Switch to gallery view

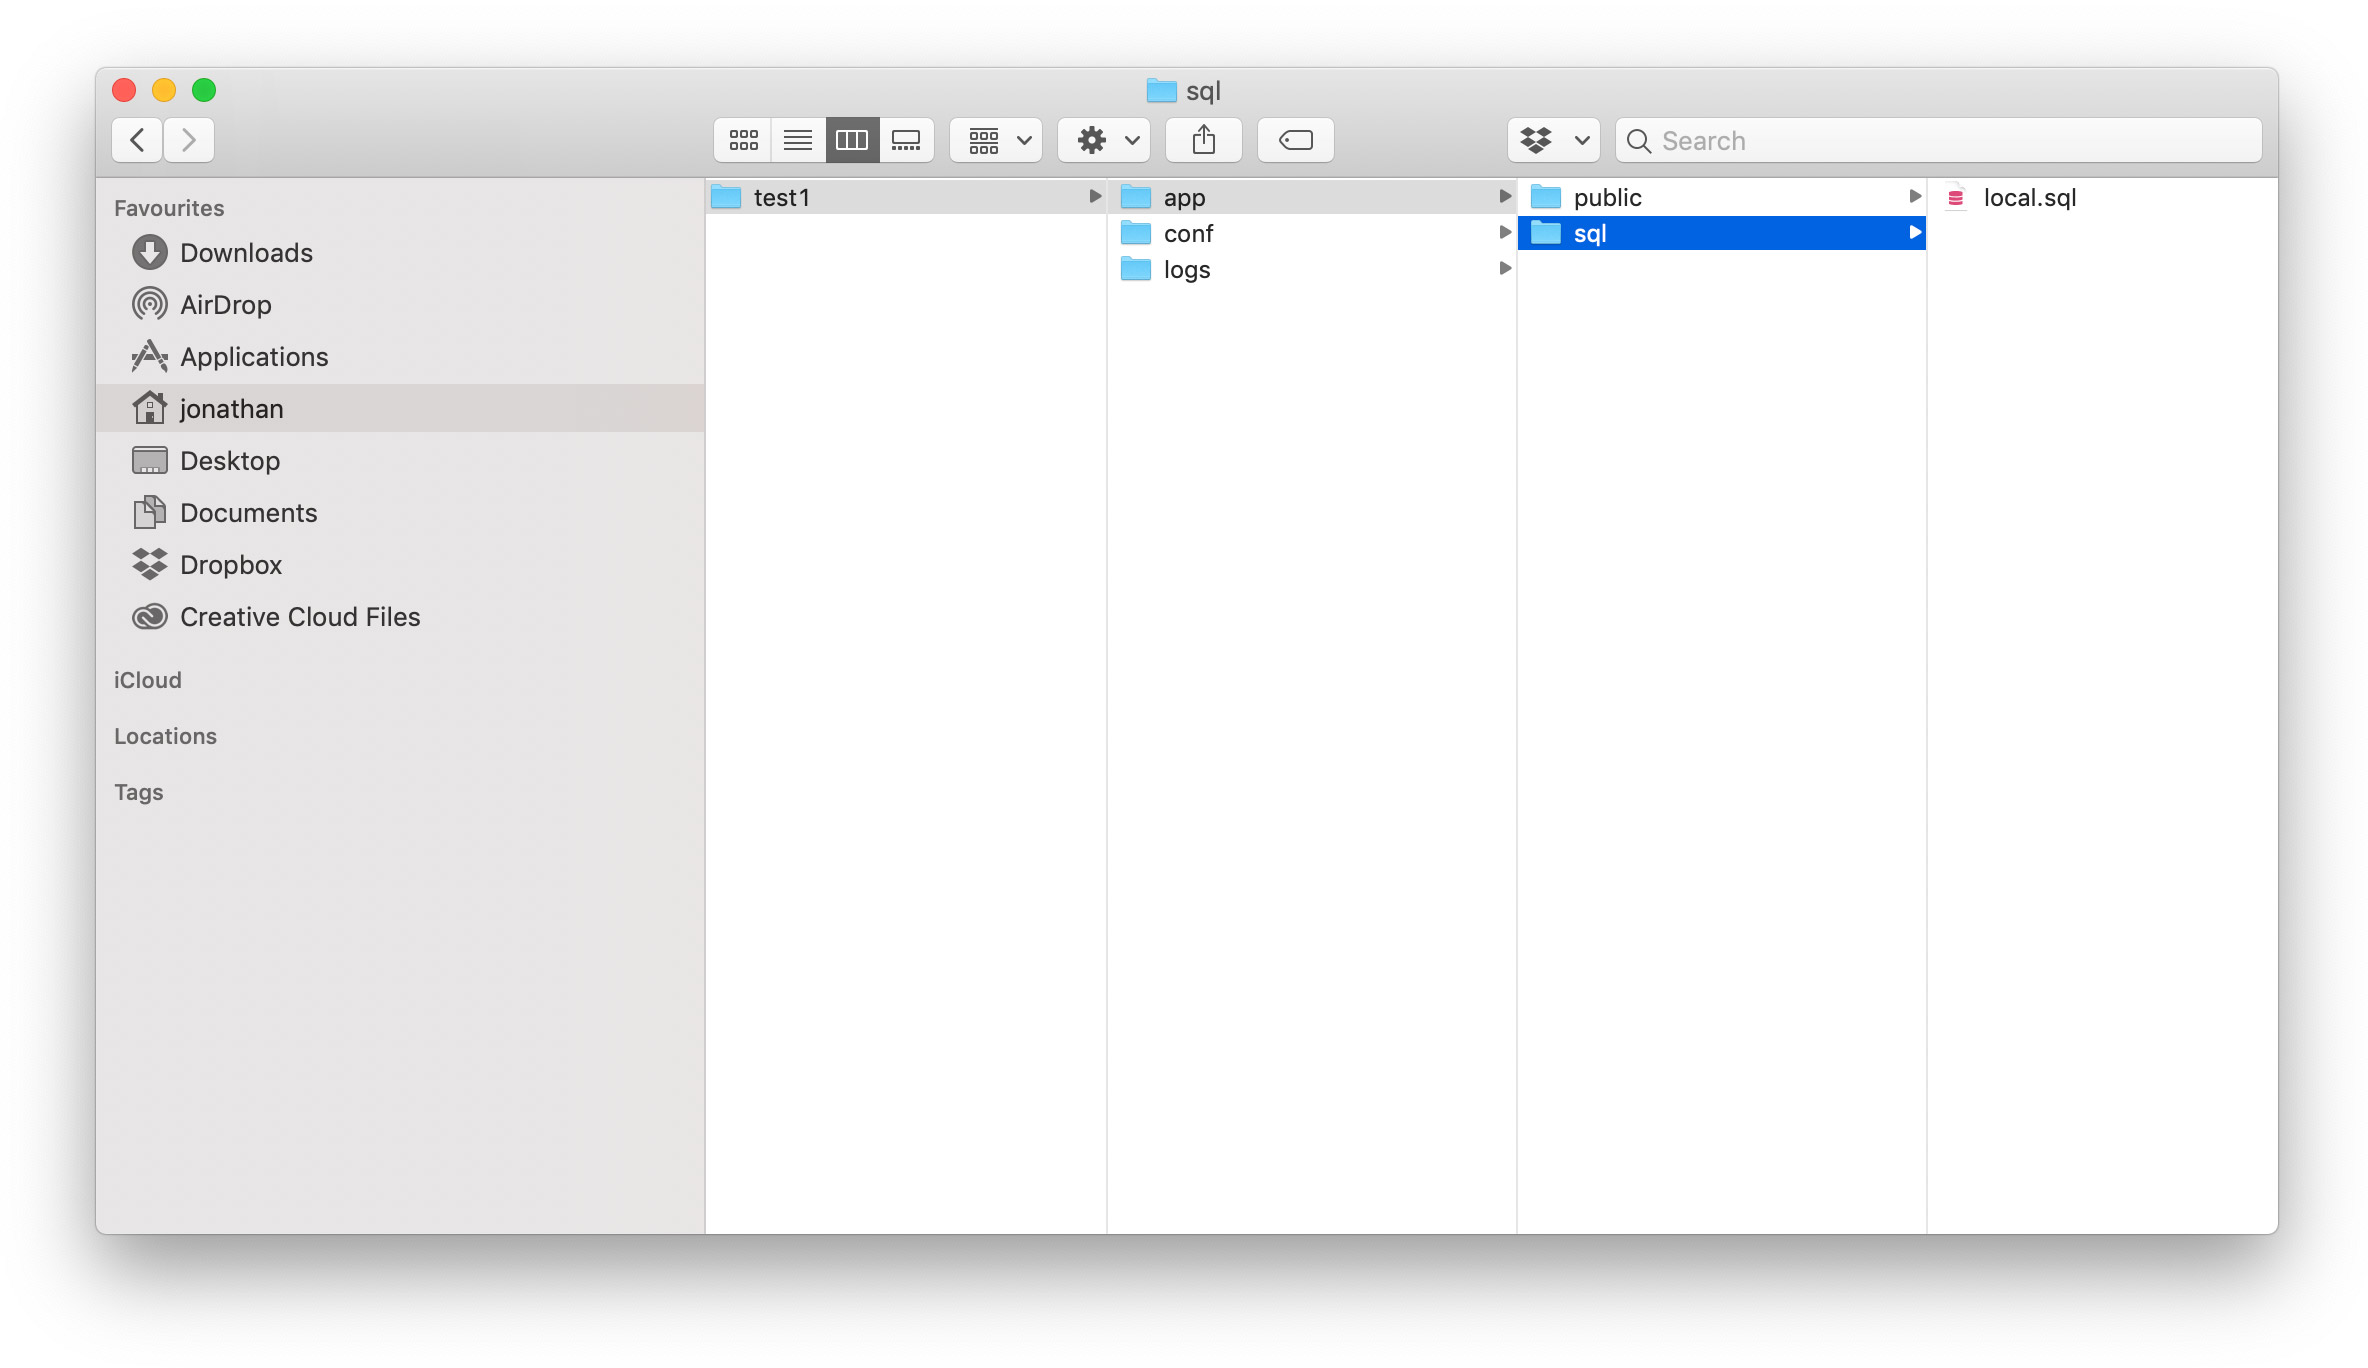click(x=906, y=140)
